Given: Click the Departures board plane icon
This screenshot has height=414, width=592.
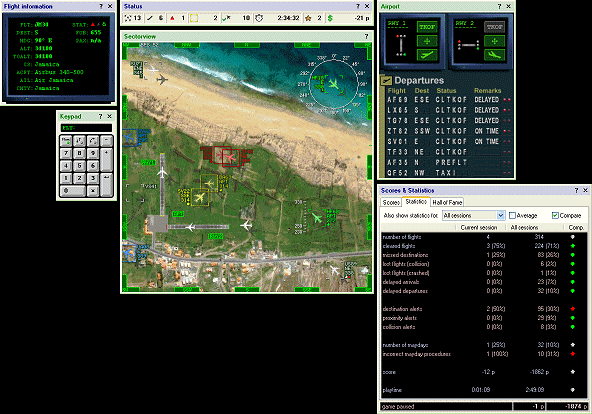Looking at the screenshot, I should 386,80.
